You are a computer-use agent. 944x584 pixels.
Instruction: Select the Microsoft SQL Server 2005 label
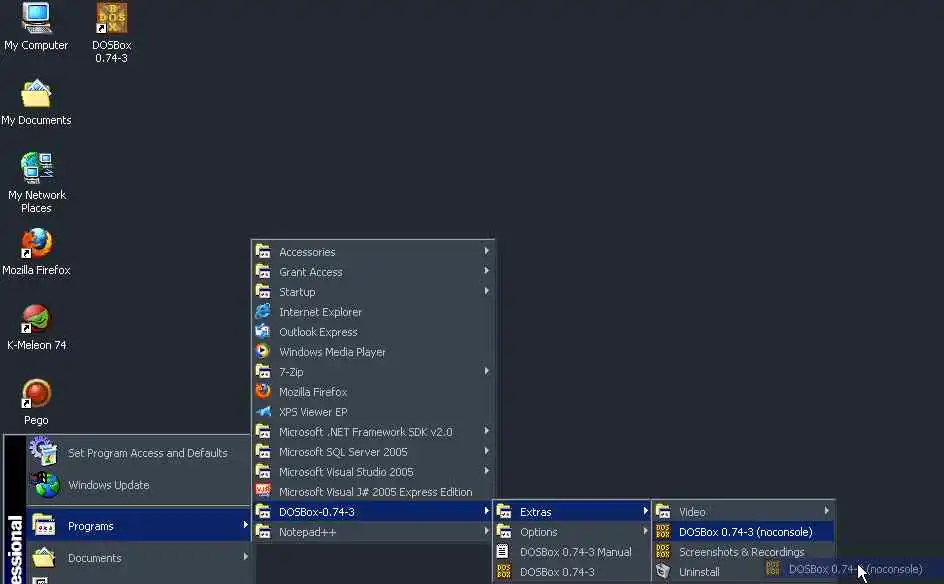[343, 452]
